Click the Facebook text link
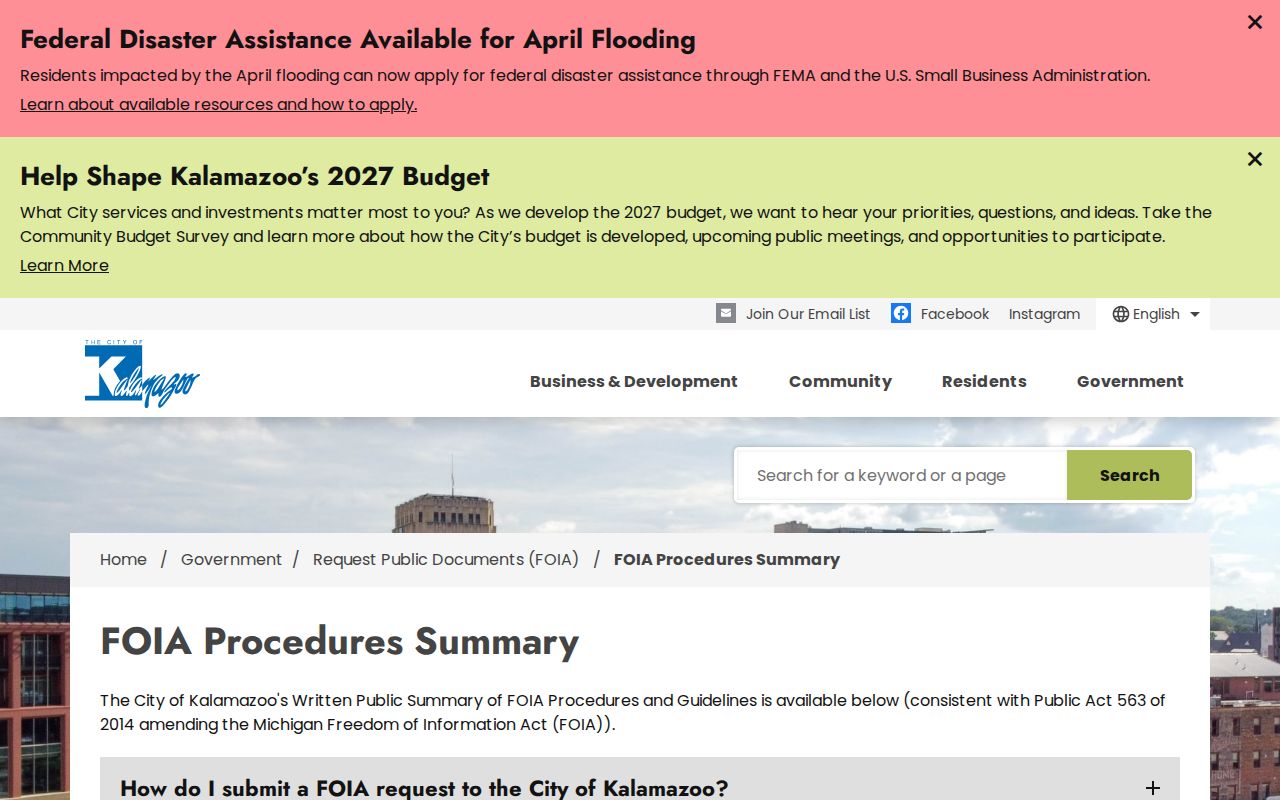This screenshot has height=800, width=1280. point(955,314)
